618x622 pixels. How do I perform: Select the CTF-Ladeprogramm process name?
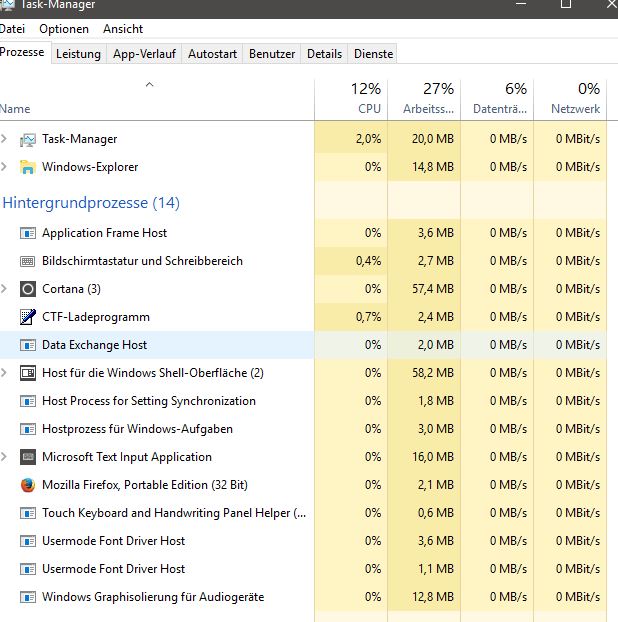(x=96, y=317)
